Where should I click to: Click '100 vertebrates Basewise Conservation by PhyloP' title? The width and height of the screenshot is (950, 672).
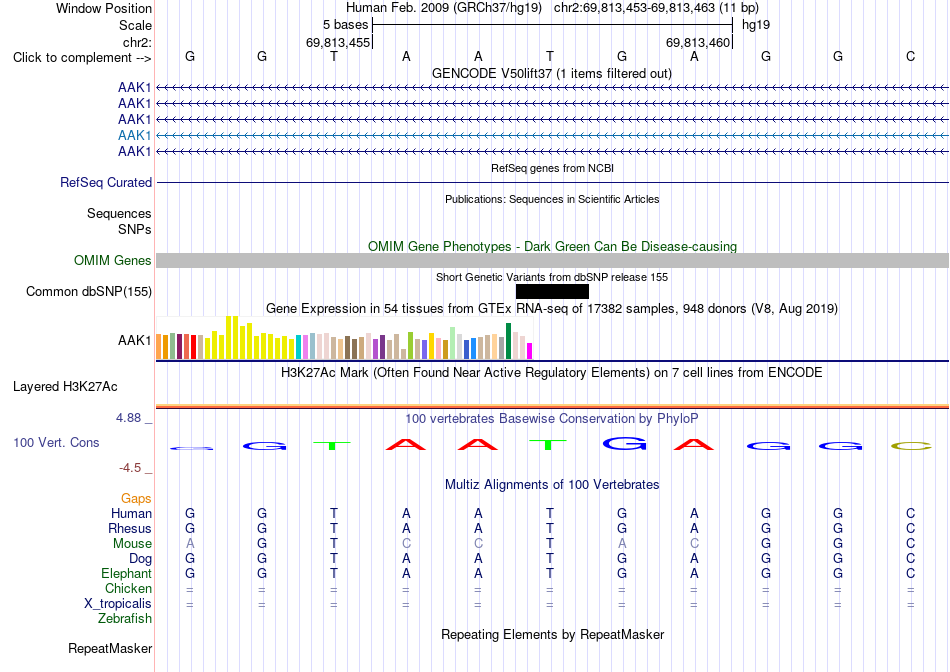tap(552, 418)
